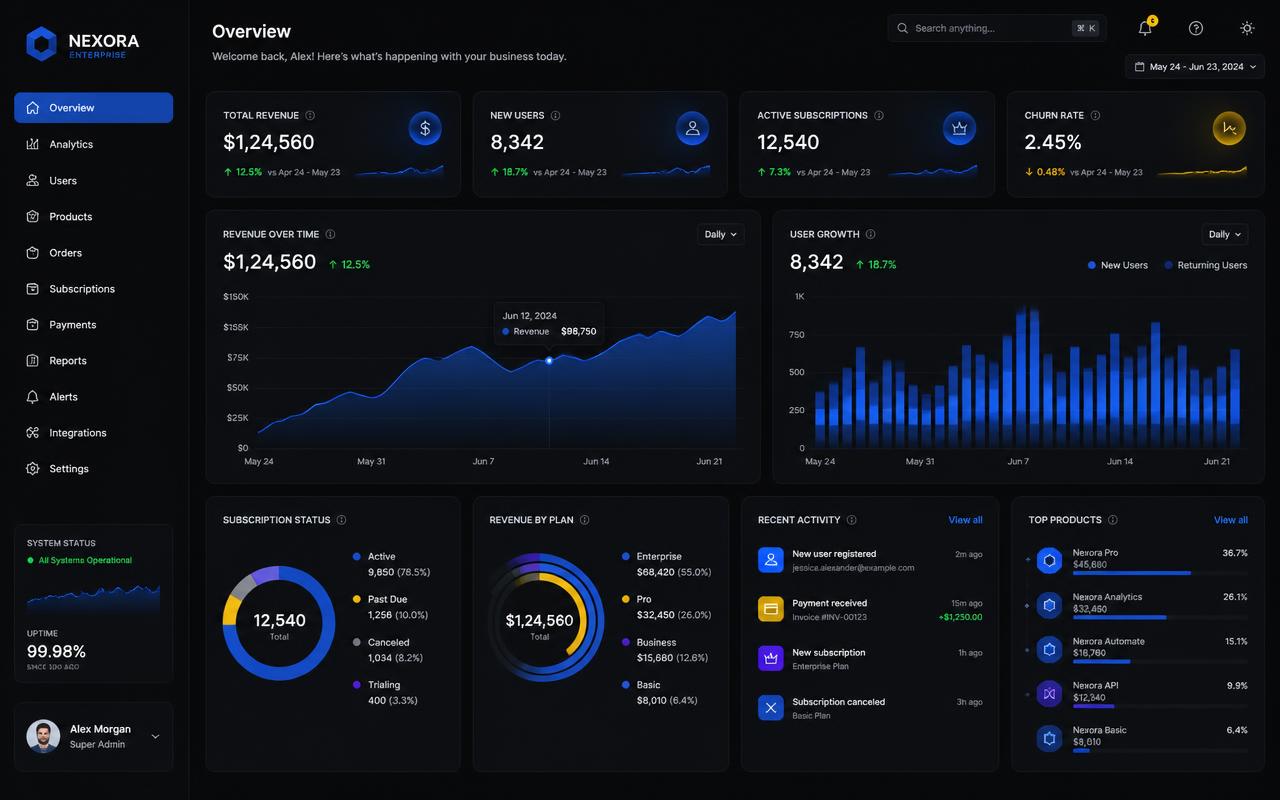The image size is (1280, 800).
Task: Click the Payment received card icon
Action: point(771,609)
